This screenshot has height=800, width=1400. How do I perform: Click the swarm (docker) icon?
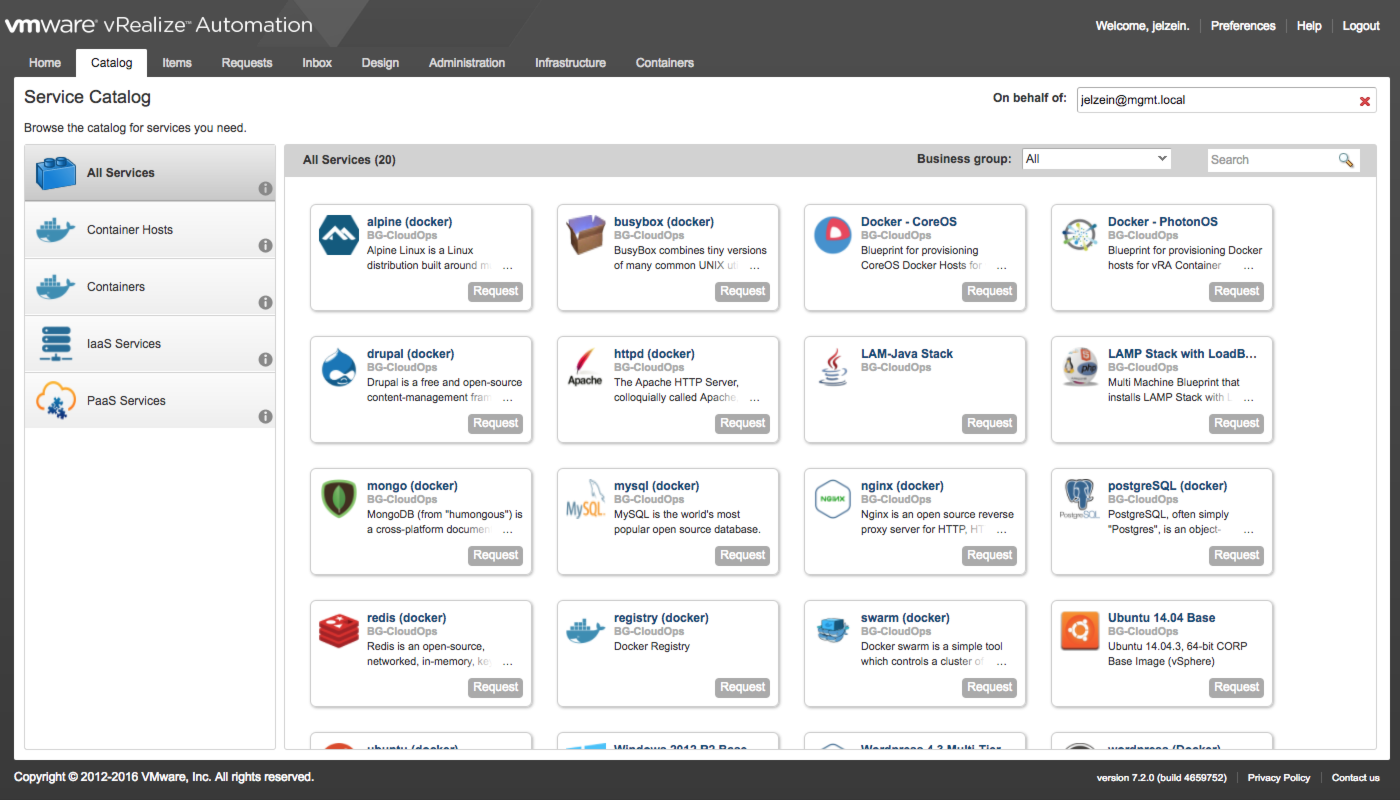[832, 631]
